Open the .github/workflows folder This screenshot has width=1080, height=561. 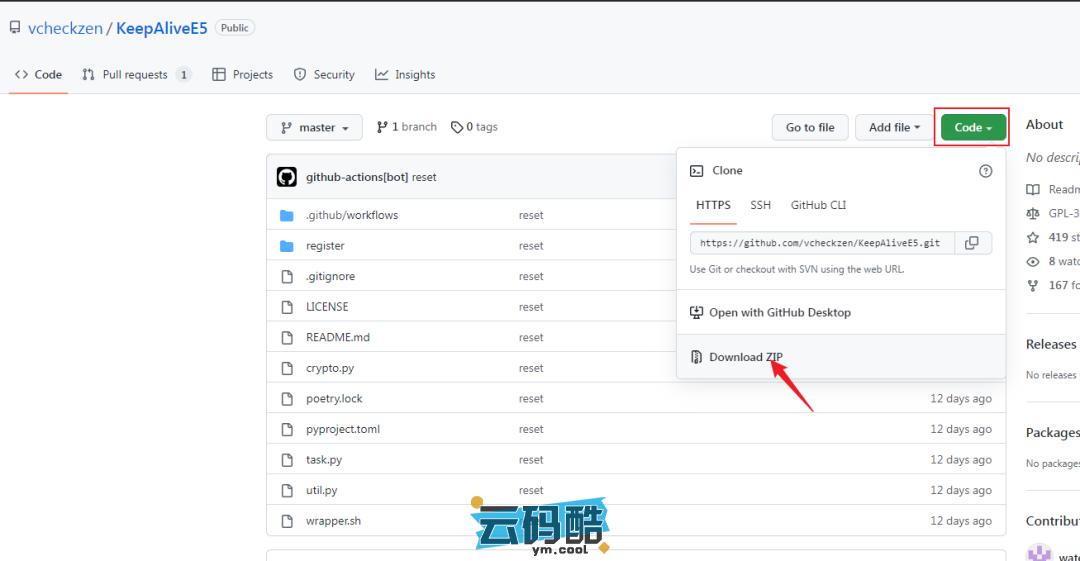click(352, 215)
